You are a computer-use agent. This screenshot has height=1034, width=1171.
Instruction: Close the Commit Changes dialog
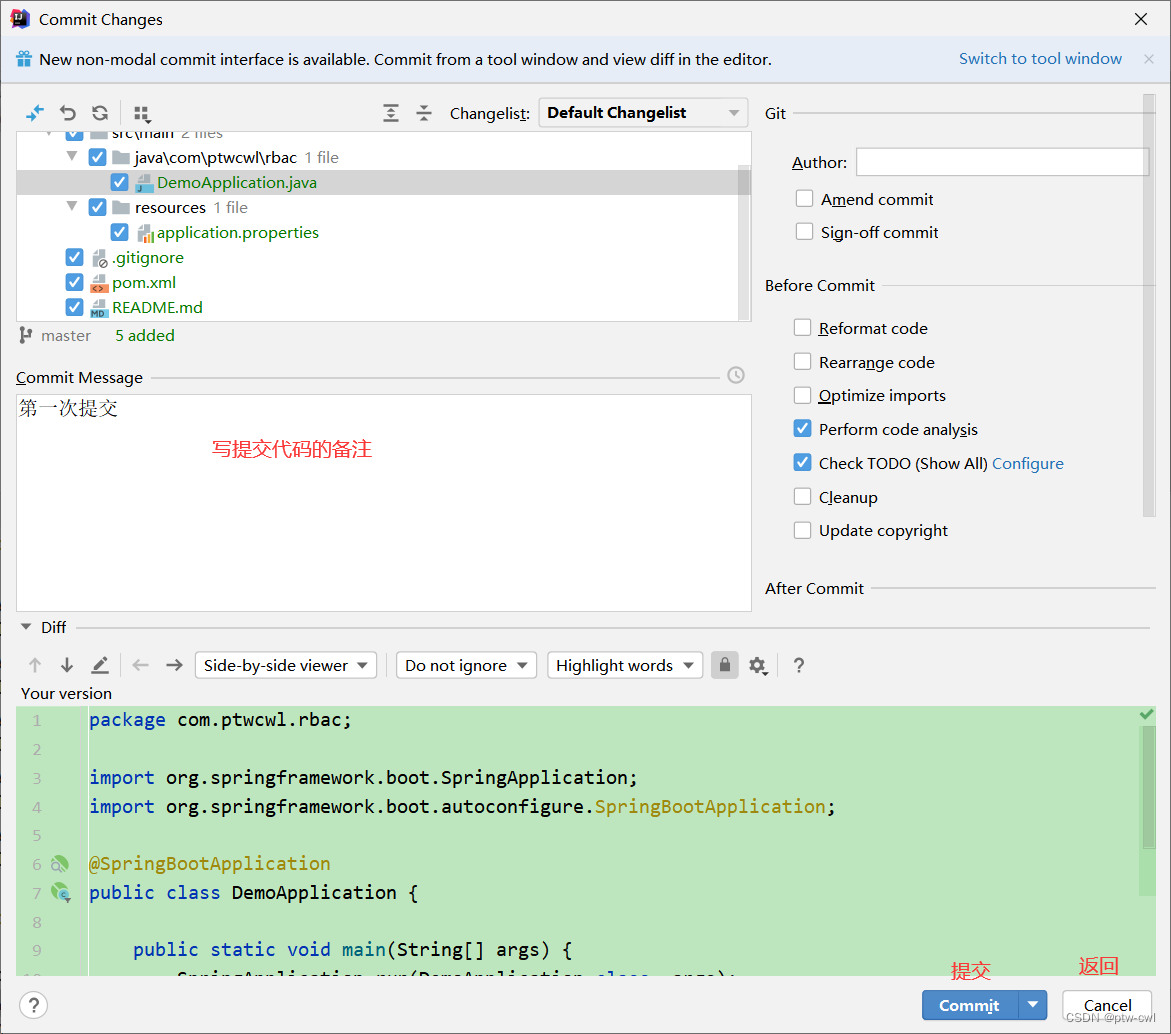(1140, 19)
